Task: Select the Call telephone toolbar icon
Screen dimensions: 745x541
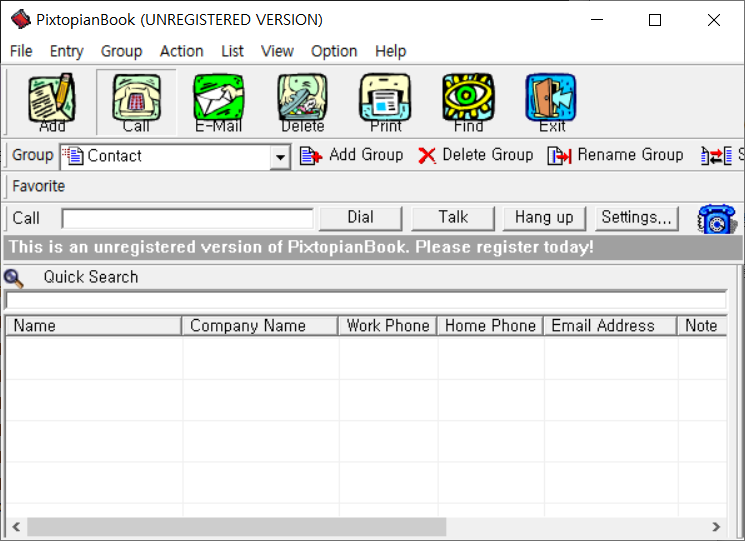Action: (136, 102)
